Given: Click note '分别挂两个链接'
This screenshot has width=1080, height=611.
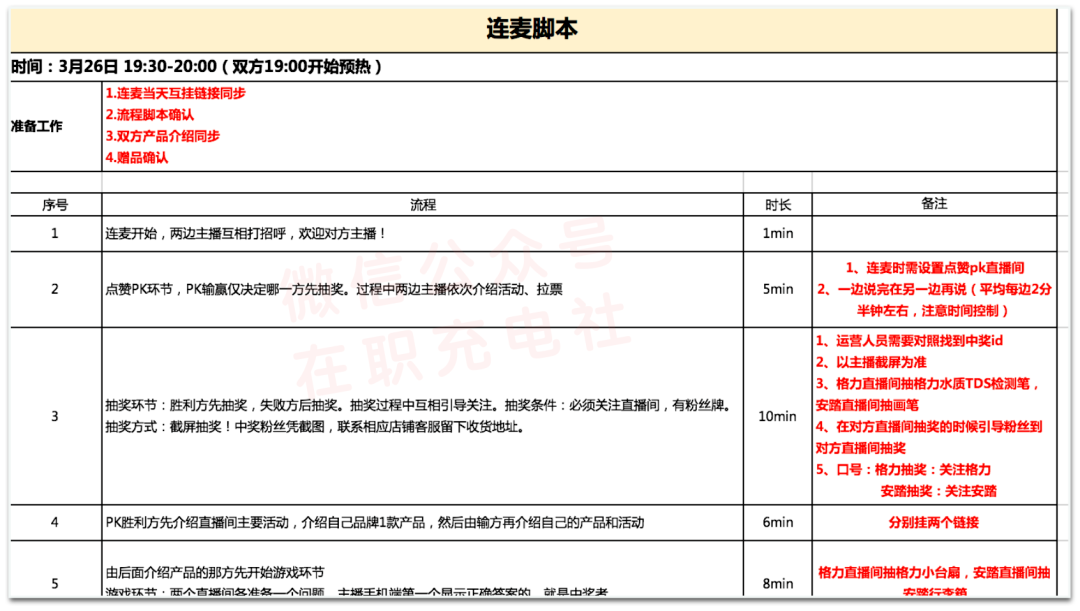Looking at the screenshot, I should coord(934,523).
